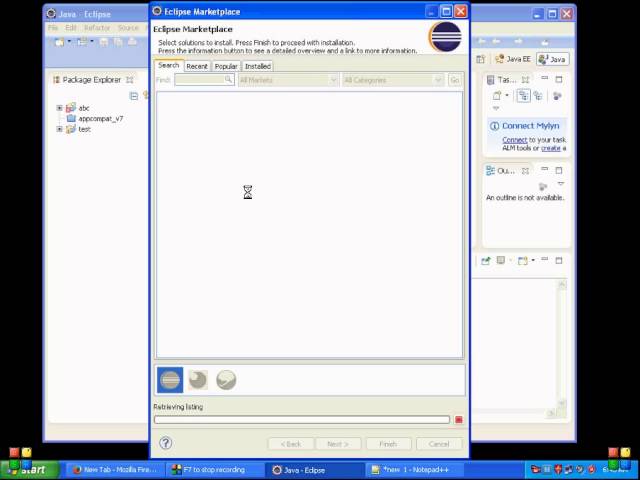Open the Open Perspective icon
Viewport: 640px width, 480px height.
(x=481, y=60)
